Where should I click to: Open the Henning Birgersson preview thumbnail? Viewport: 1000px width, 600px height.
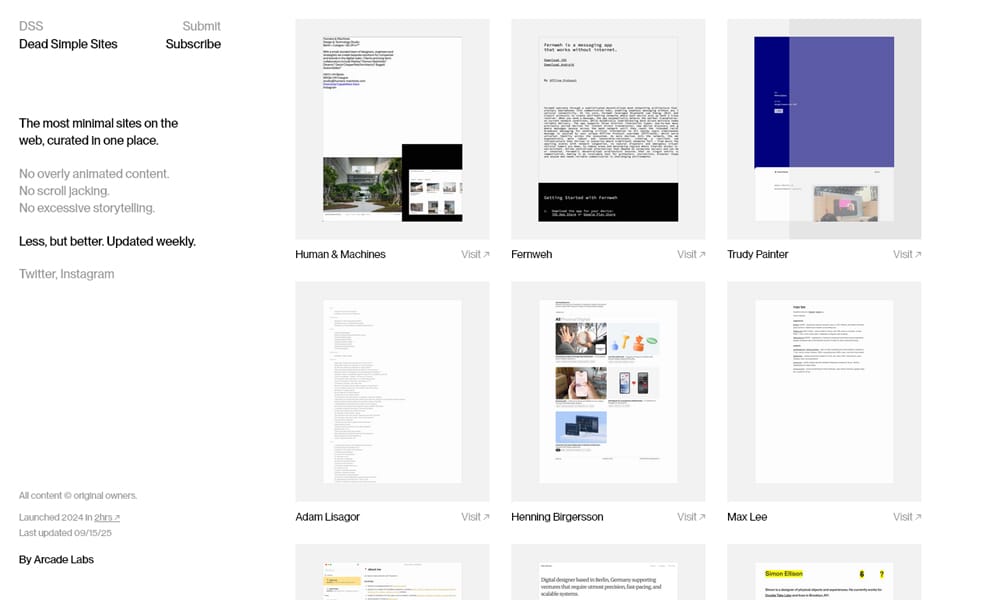(607, 391)
